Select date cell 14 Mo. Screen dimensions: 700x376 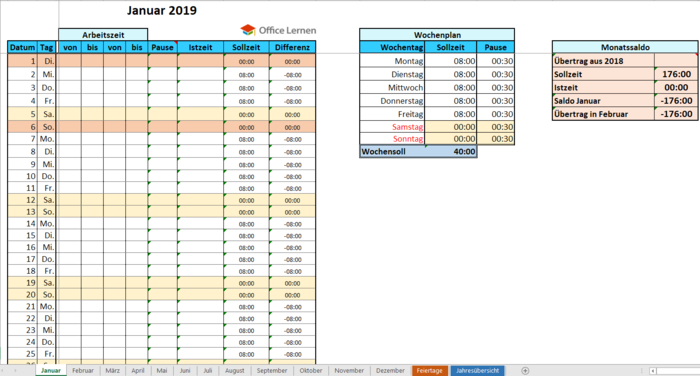[22, 224]
